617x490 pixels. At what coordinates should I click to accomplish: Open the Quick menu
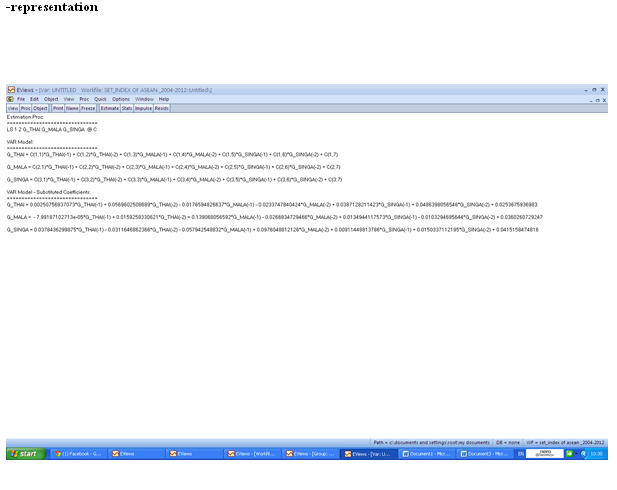100,99
